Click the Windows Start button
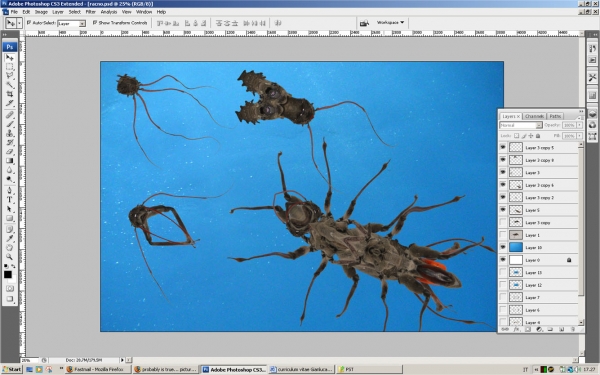 coord(11,369)
